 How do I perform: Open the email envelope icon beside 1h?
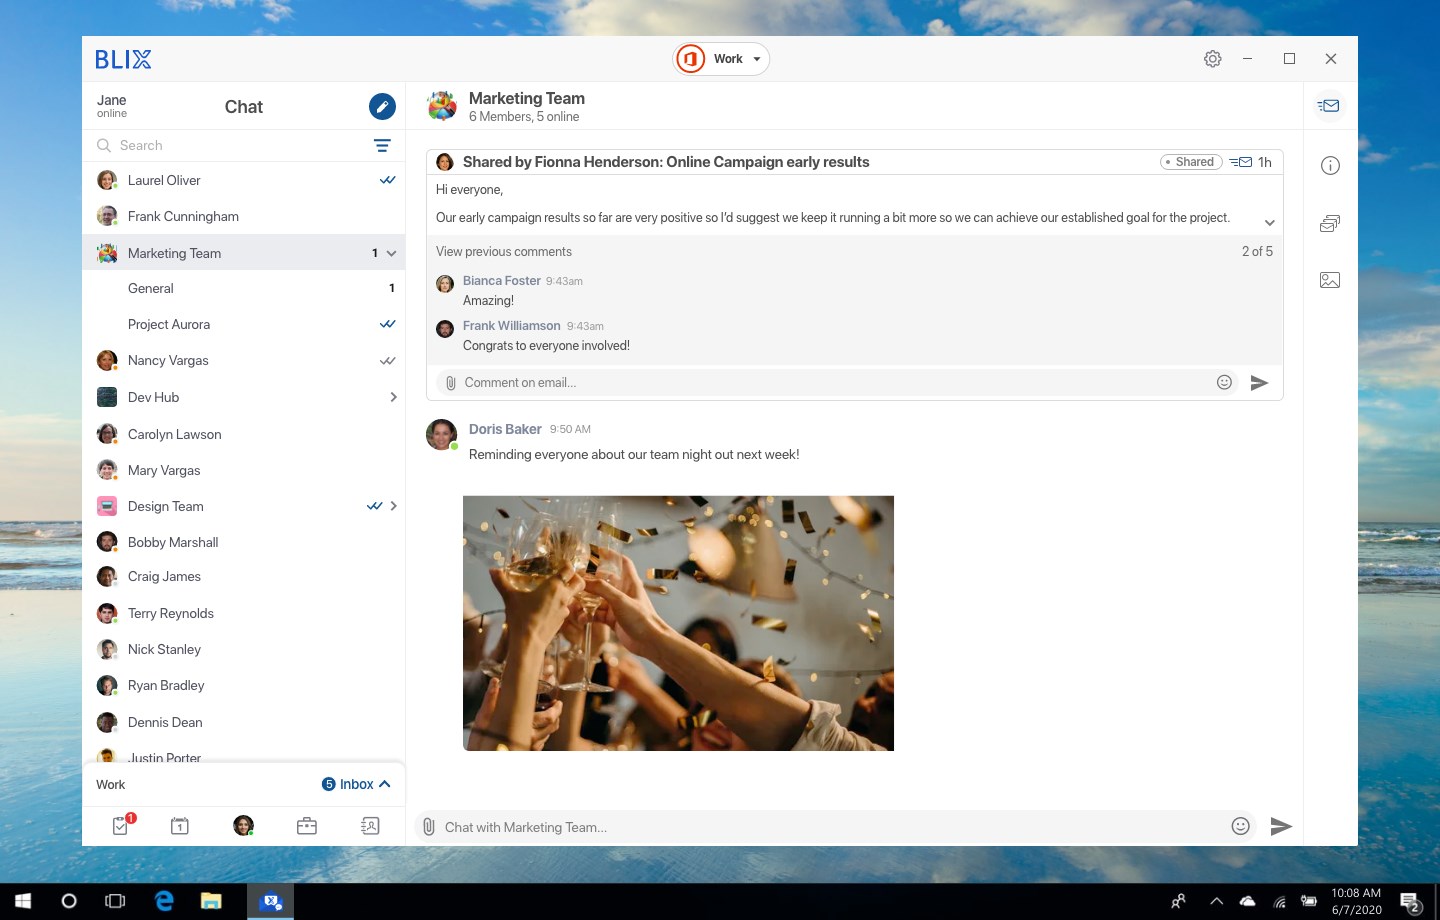coord(1241,162)
